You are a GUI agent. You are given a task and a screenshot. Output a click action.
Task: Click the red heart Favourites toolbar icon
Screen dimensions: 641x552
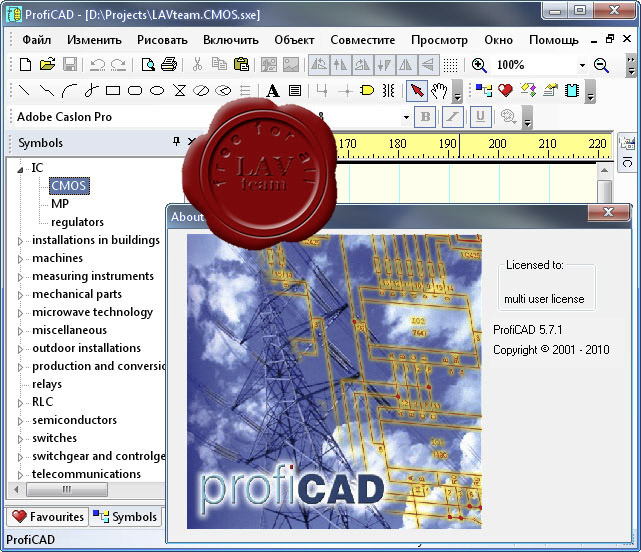coord(506,90)
